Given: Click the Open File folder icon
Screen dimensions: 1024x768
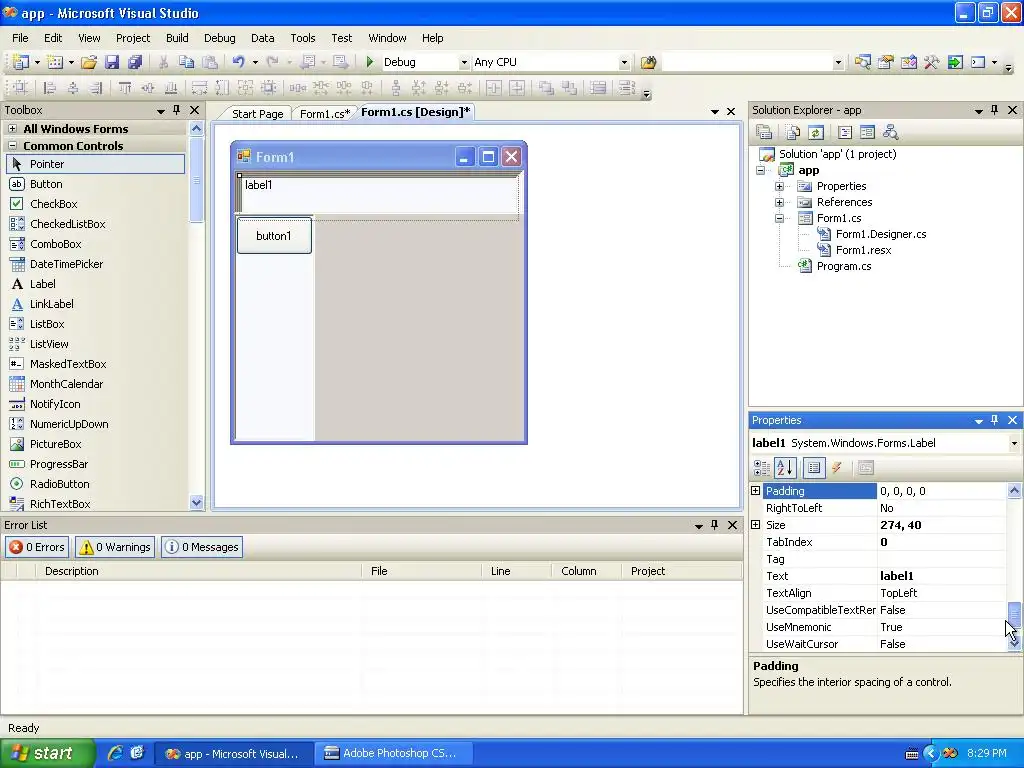Looking at the screenshot, I should click(89, 62).
